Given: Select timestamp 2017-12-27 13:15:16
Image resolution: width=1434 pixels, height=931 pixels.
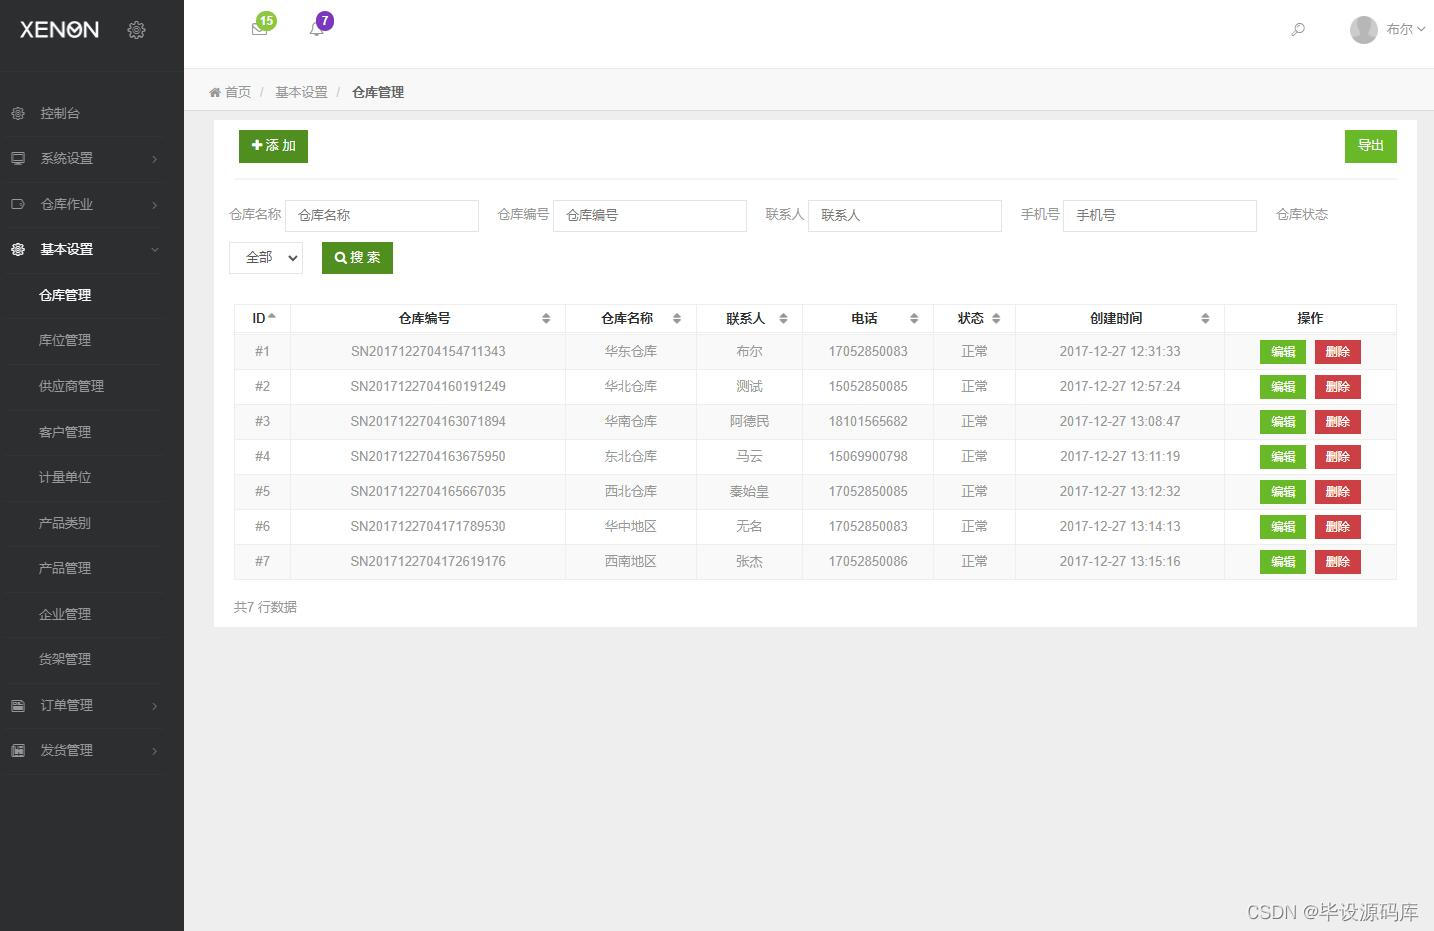Looking at the screenshot, I should coord(1120,562).
